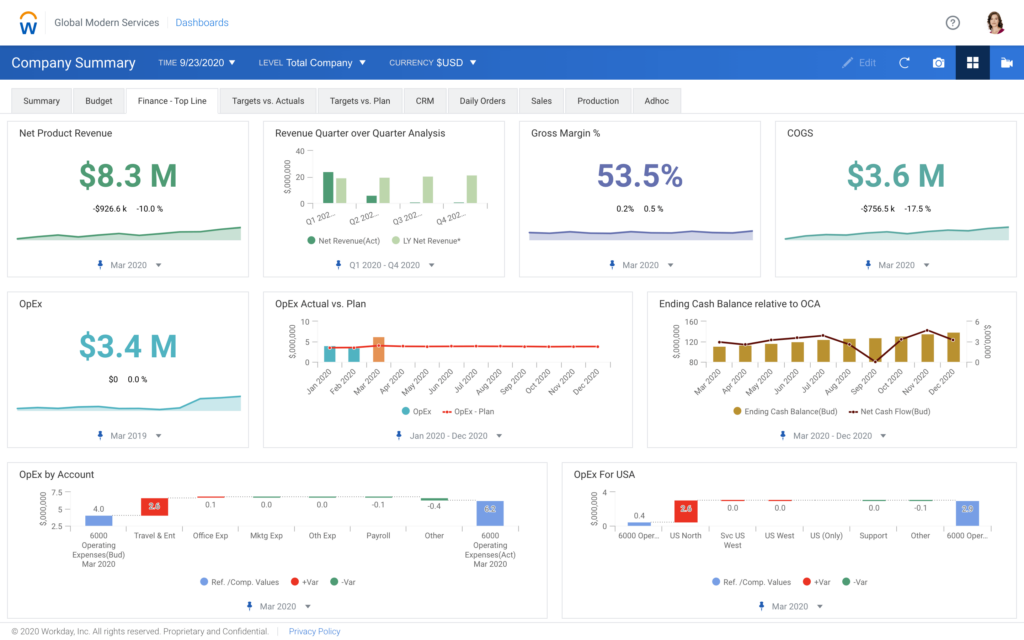This screenshot has height=640, width=1024.
Task: Open the Daily Orders tab
Action: pyautogui.click(x=481, y=100)
